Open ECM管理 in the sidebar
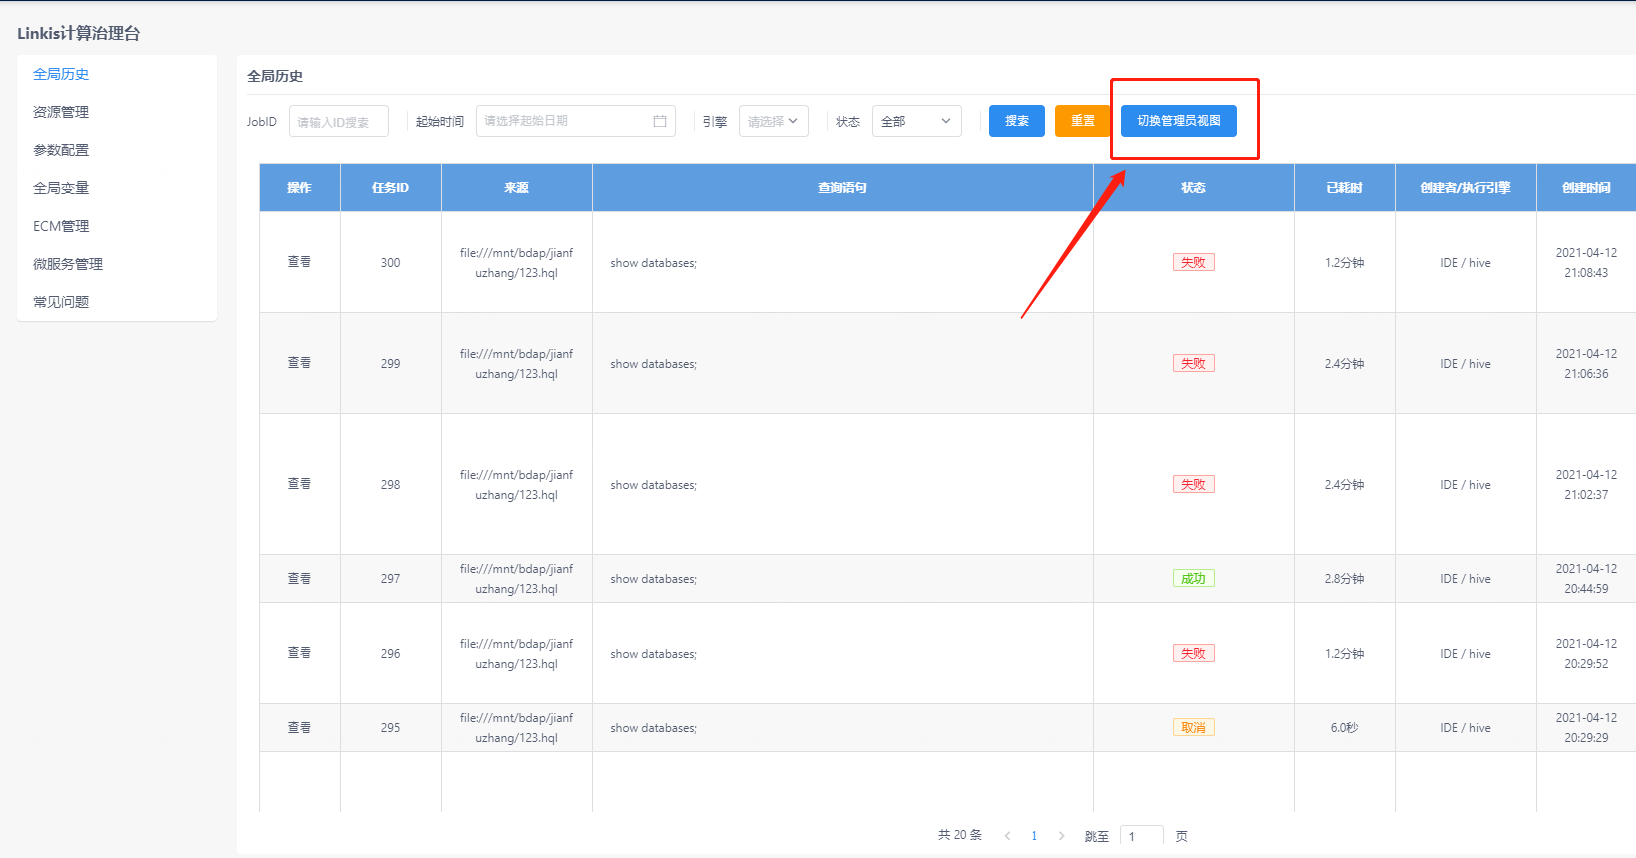Viewport: 1636px width, 858px height. click(x=61, y=226)
